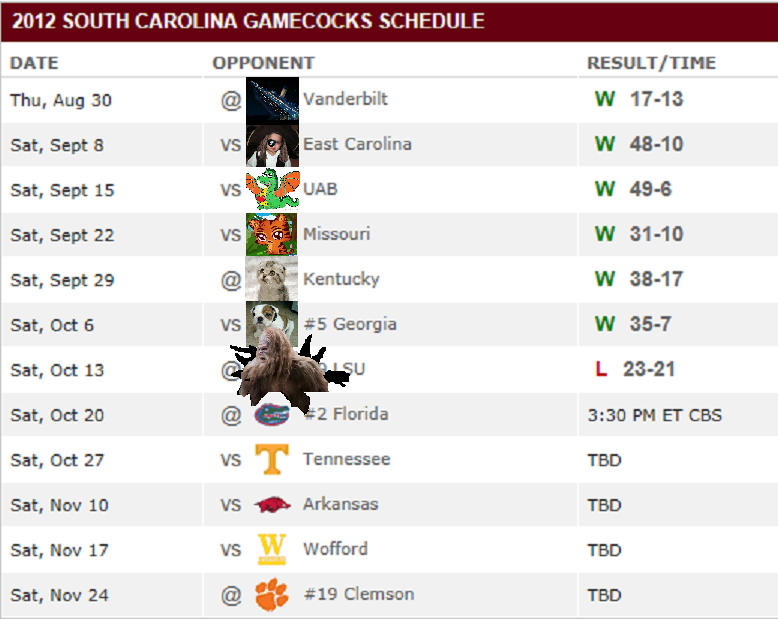The height and width of the screenshot is (619, 778).
Task: Click the RESULT/TIME column header
Action: click(651, 63)
